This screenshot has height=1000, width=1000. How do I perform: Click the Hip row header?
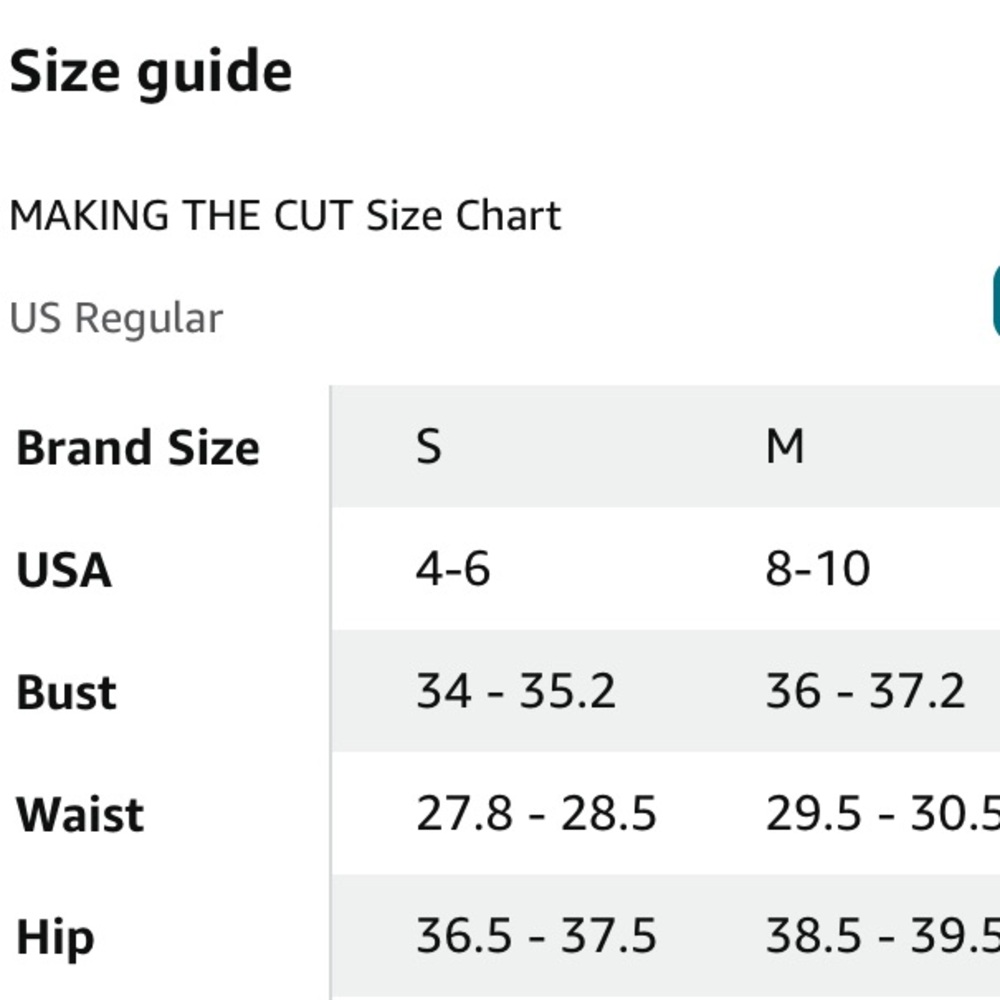click(55, 938)
